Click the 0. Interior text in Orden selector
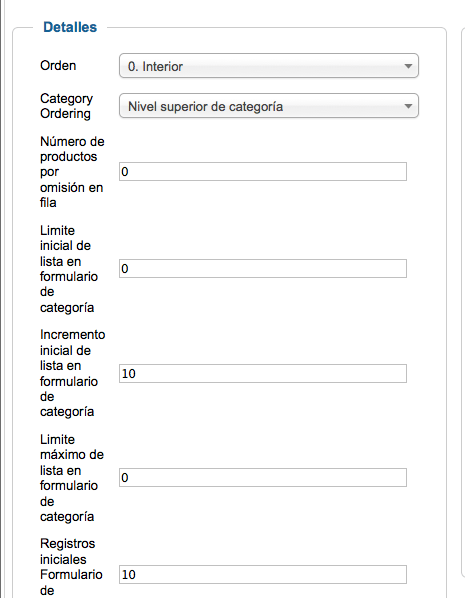The image size is (465, 598). [155, 67]
